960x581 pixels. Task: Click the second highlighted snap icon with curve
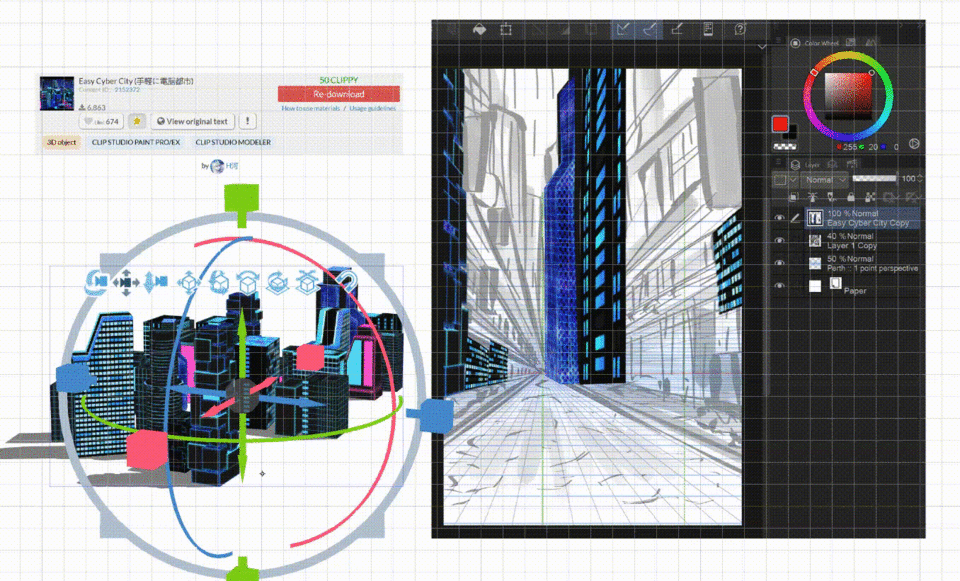[x=650, y=29]
